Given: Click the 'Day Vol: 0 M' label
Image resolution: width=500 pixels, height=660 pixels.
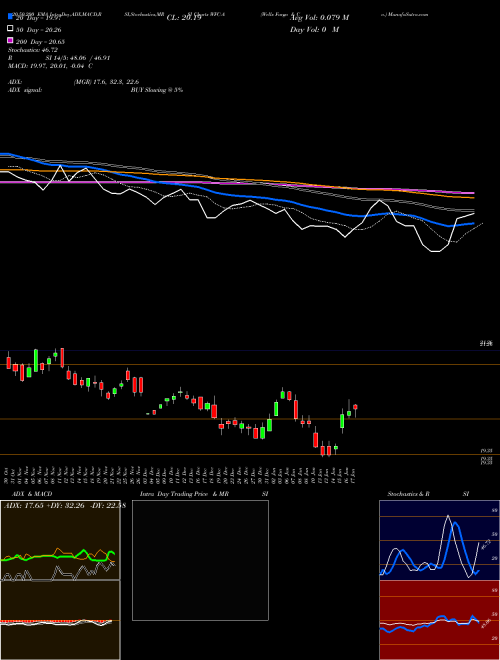Looking at the screenshot, I should point(314,29).
